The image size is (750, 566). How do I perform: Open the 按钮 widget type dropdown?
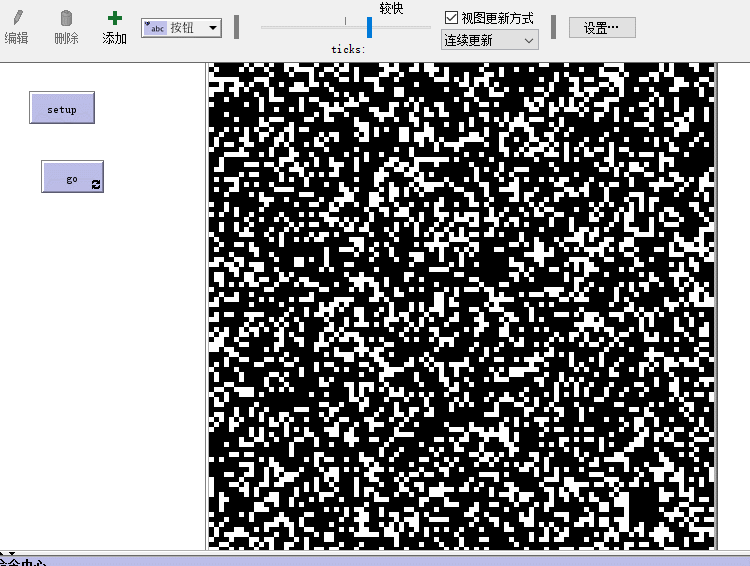click(x=181, y=28)
